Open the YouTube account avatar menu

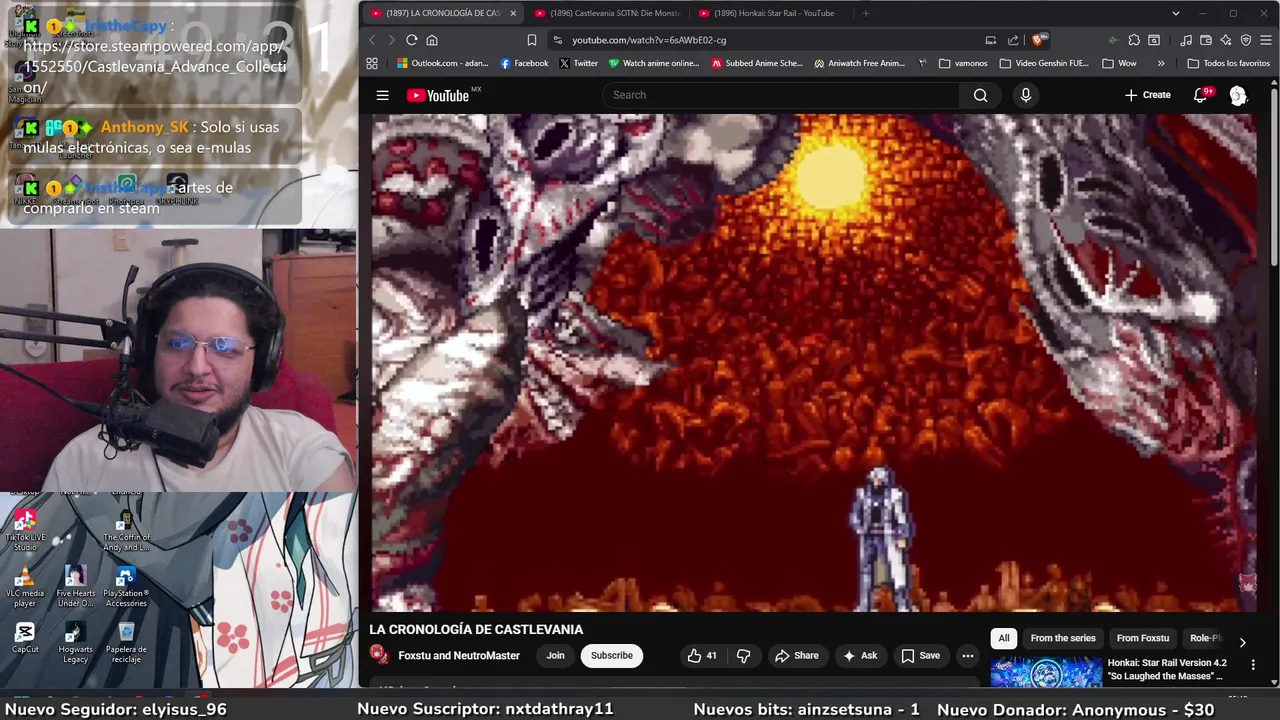1238,95
